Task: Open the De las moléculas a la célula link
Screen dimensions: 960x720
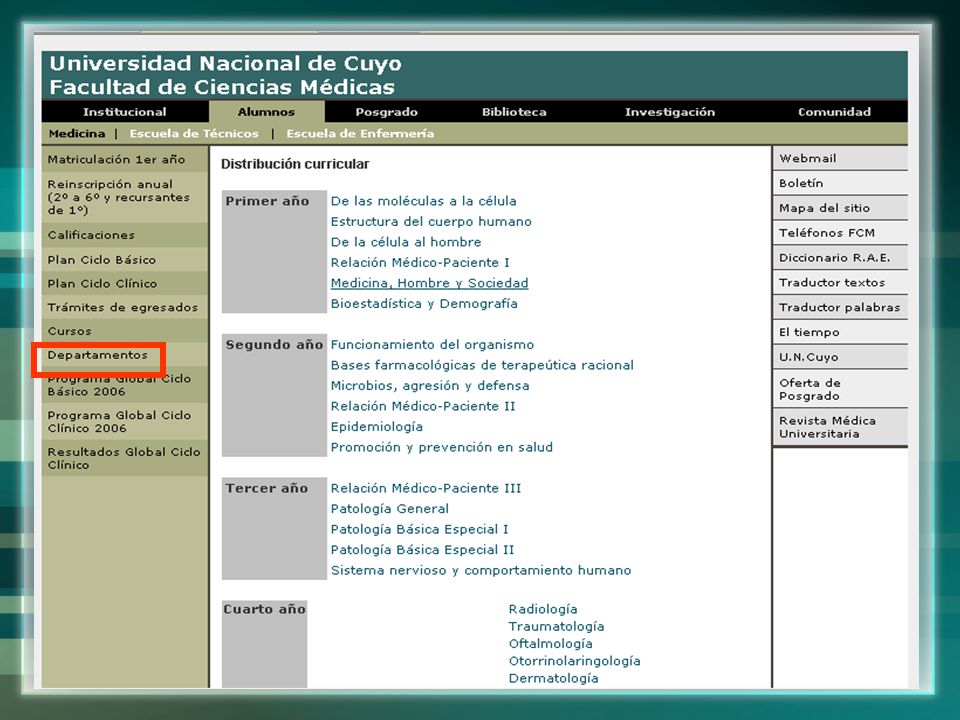Action: point(424,201)
